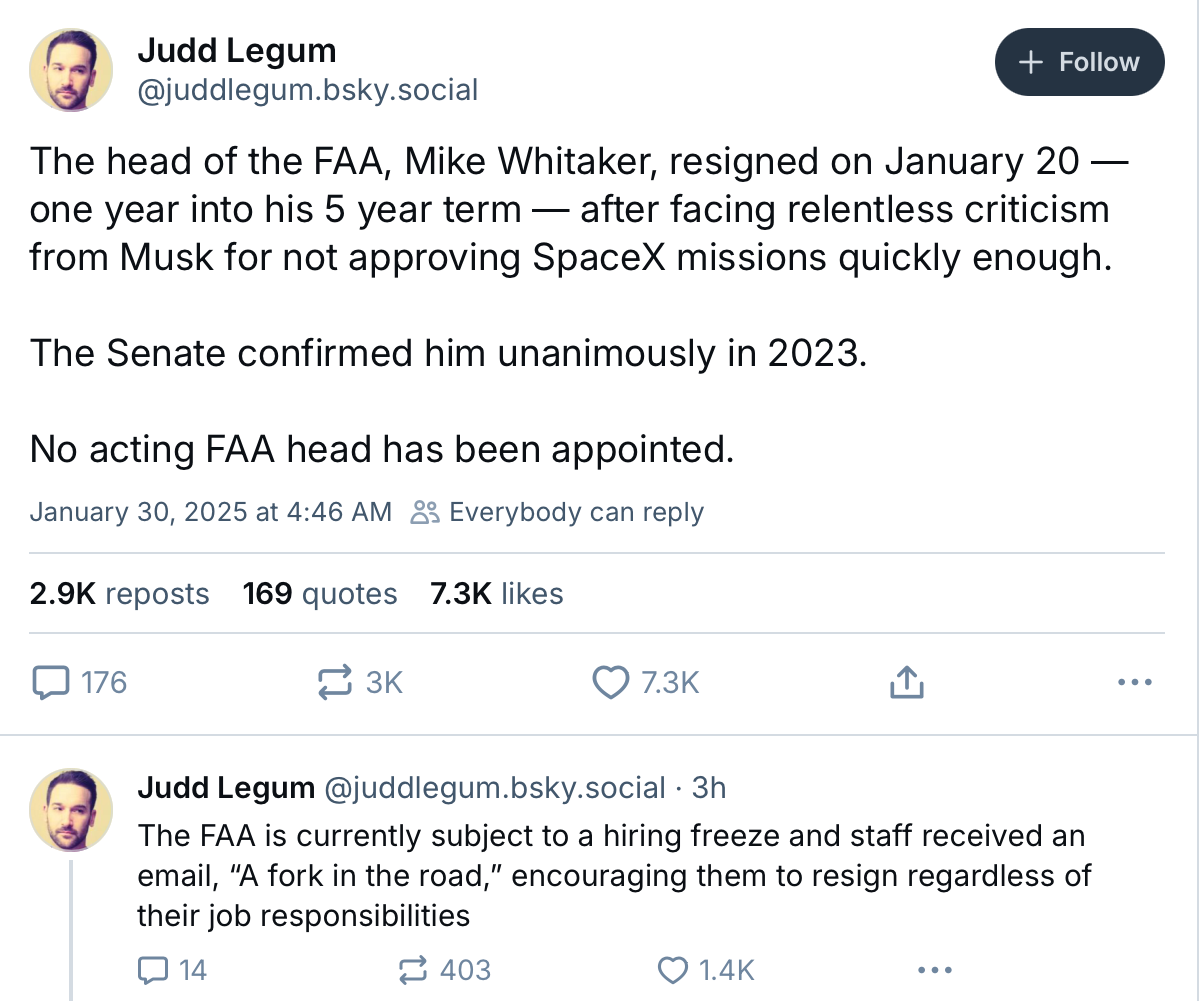1201x1001 pixels.
Task: Repost the main FAA post
Action: pos(337,683)
